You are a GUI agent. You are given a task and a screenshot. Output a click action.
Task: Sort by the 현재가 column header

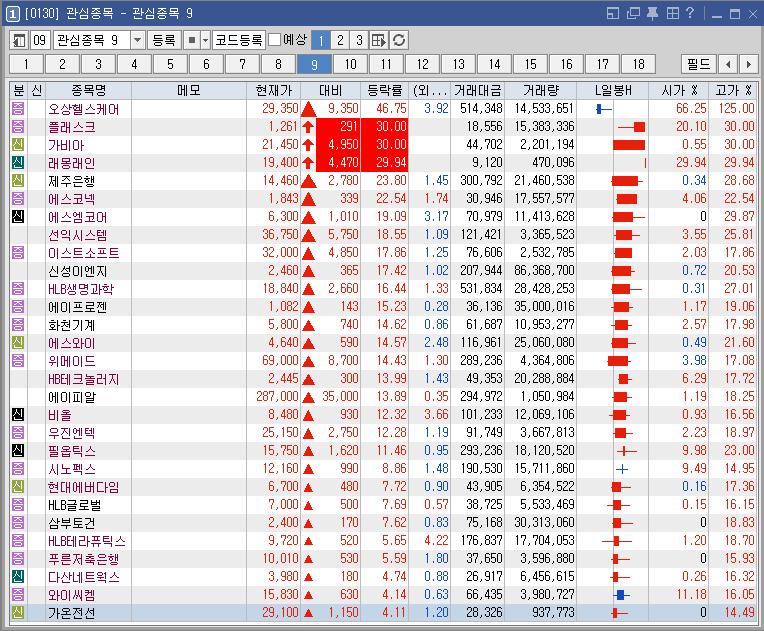(x=274, y=90)
